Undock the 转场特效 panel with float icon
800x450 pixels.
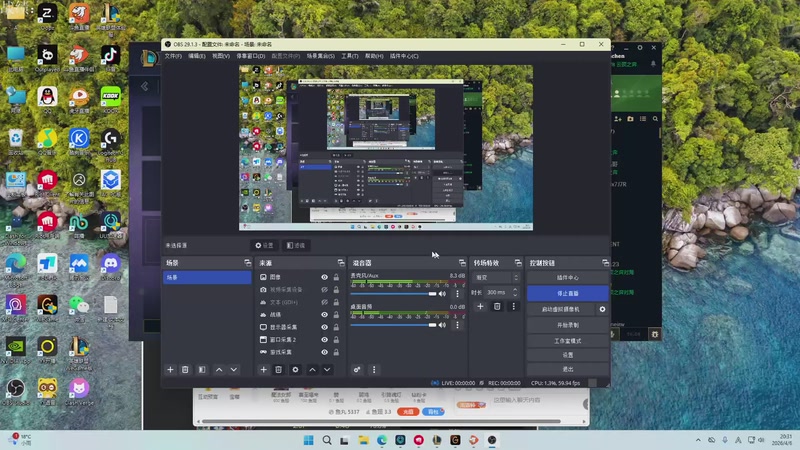(x=518, y=263)
